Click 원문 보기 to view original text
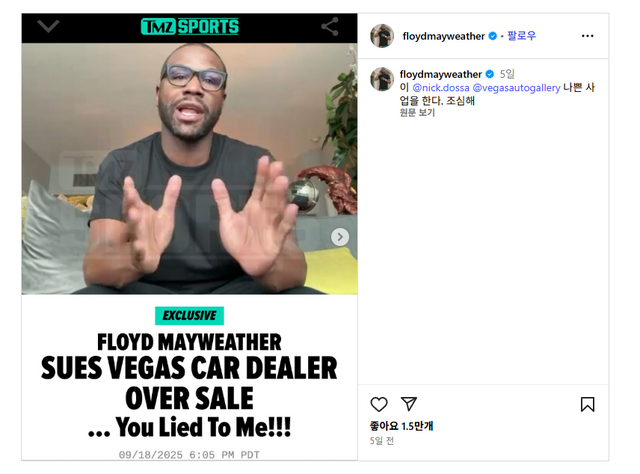 click(x=417, y=112)
